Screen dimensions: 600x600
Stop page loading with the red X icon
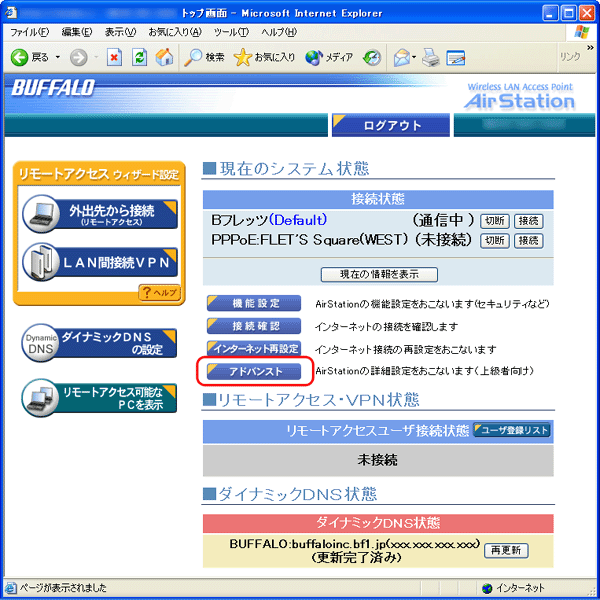point(114,58)
